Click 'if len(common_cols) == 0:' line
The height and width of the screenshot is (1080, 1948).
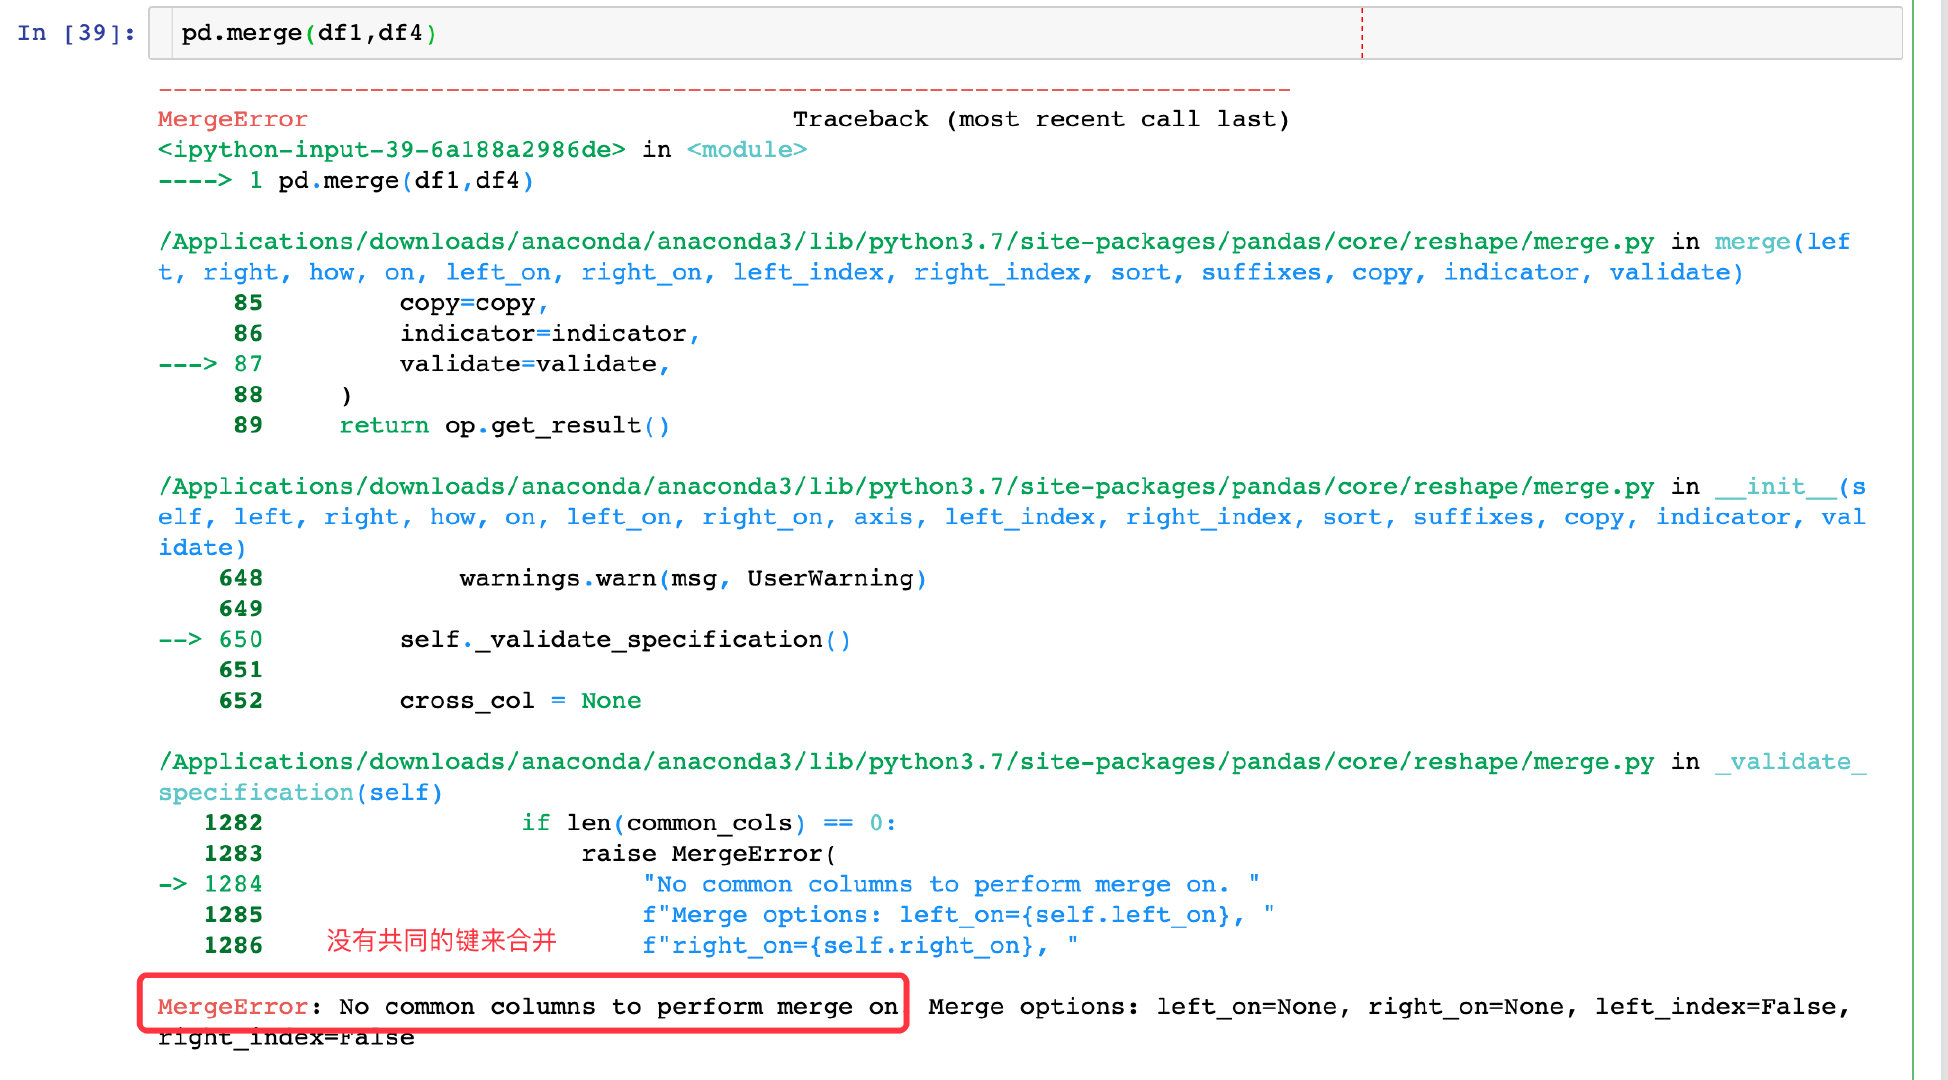[x=708, y=823]
